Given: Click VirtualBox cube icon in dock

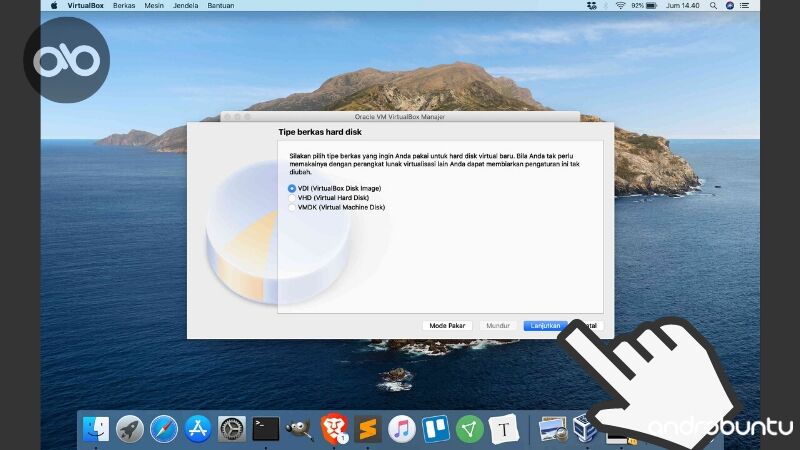Looking at the screenshot, I should pos(585,428).
